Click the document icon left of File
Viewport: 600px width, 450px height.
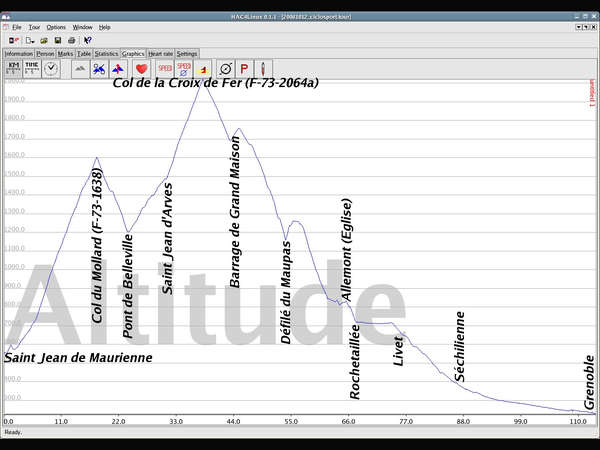[x=5, y=27]
